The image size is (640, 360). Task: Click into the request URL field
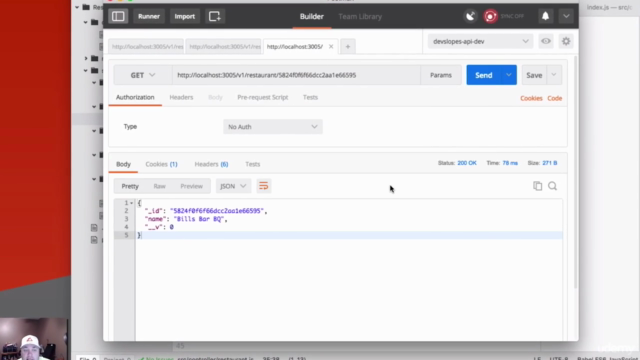click(296, 75)
